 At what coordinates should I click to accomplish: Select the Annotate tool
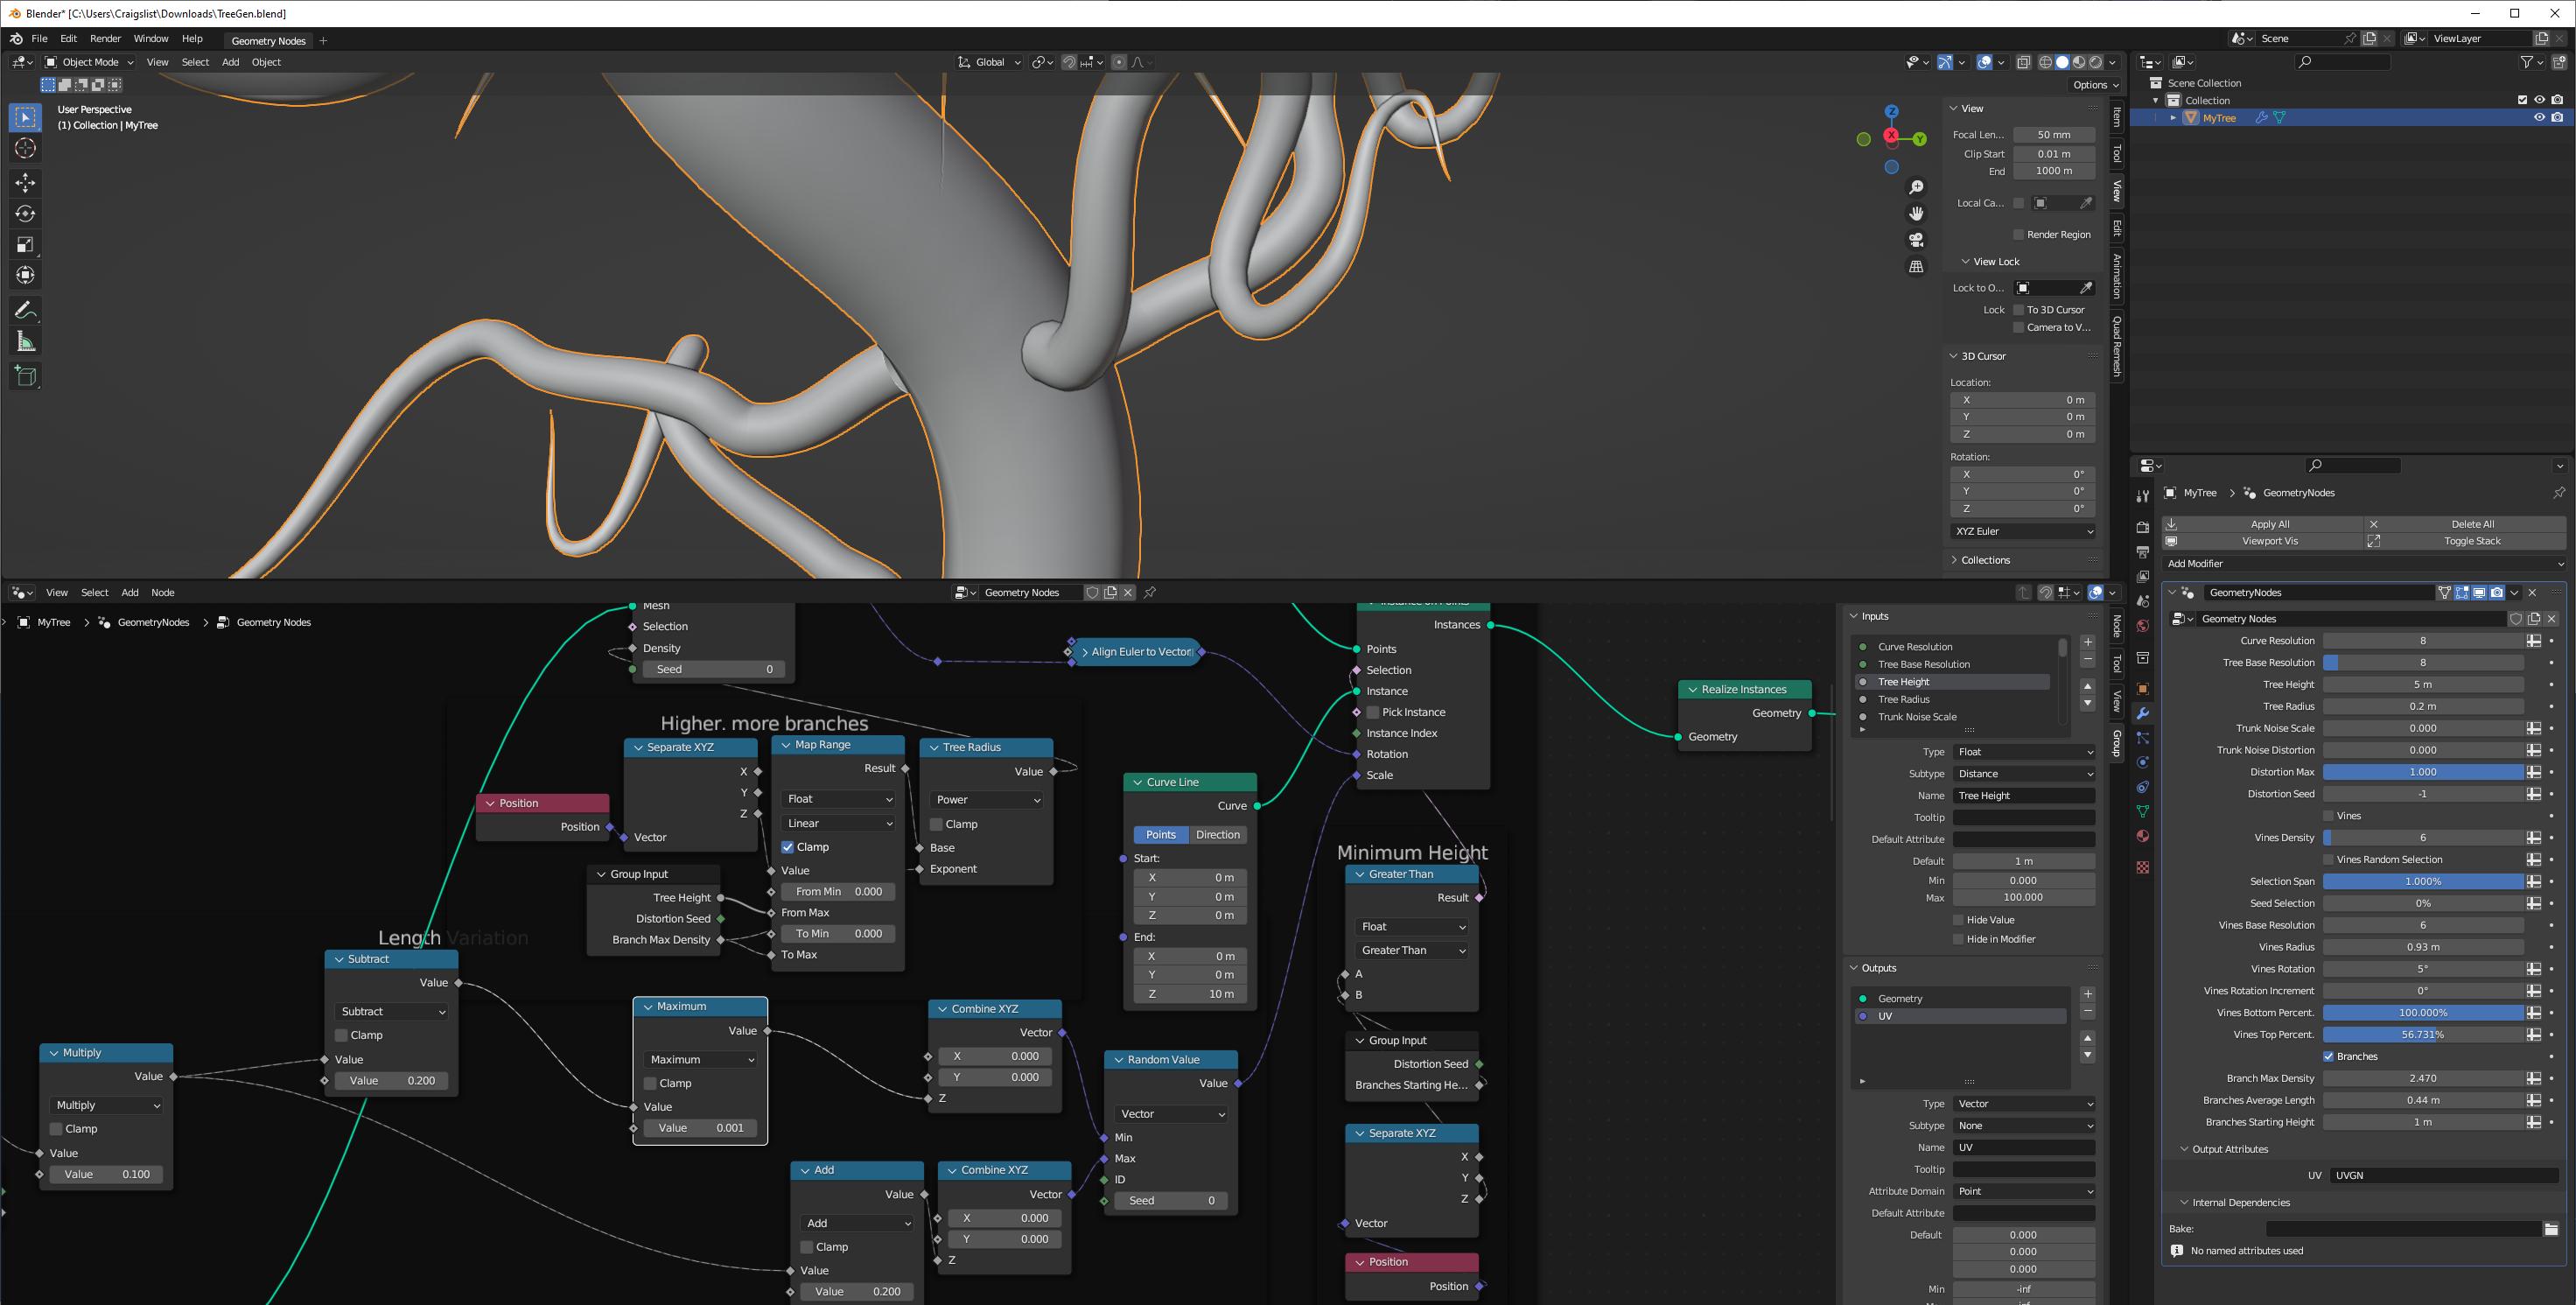coord(26,311)
